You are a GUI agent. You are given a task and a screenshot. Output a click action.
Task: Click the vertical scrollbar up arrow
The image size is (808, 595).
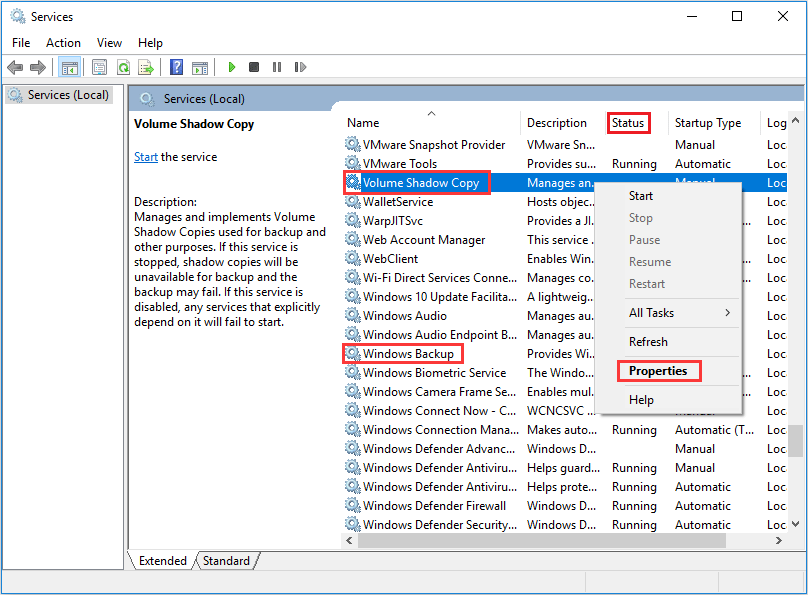click(795, 121)
